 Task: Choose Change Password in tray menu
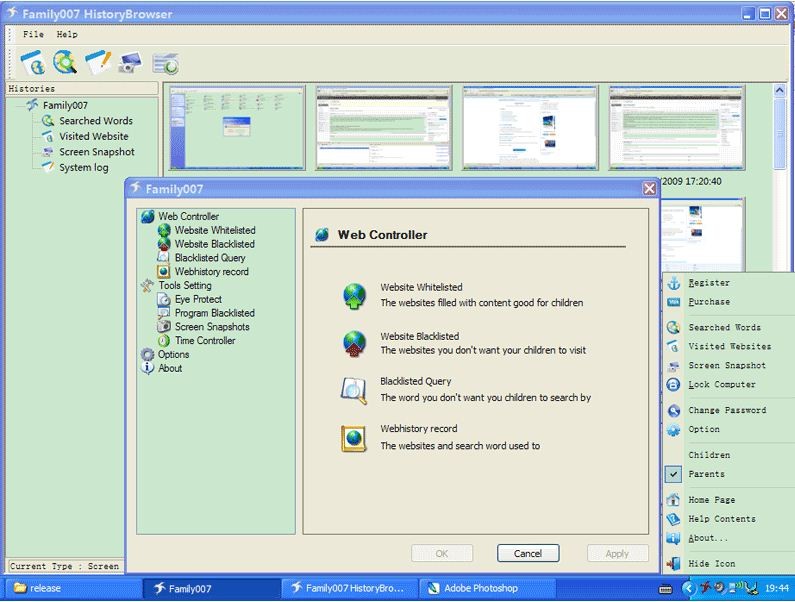[729, 410]
